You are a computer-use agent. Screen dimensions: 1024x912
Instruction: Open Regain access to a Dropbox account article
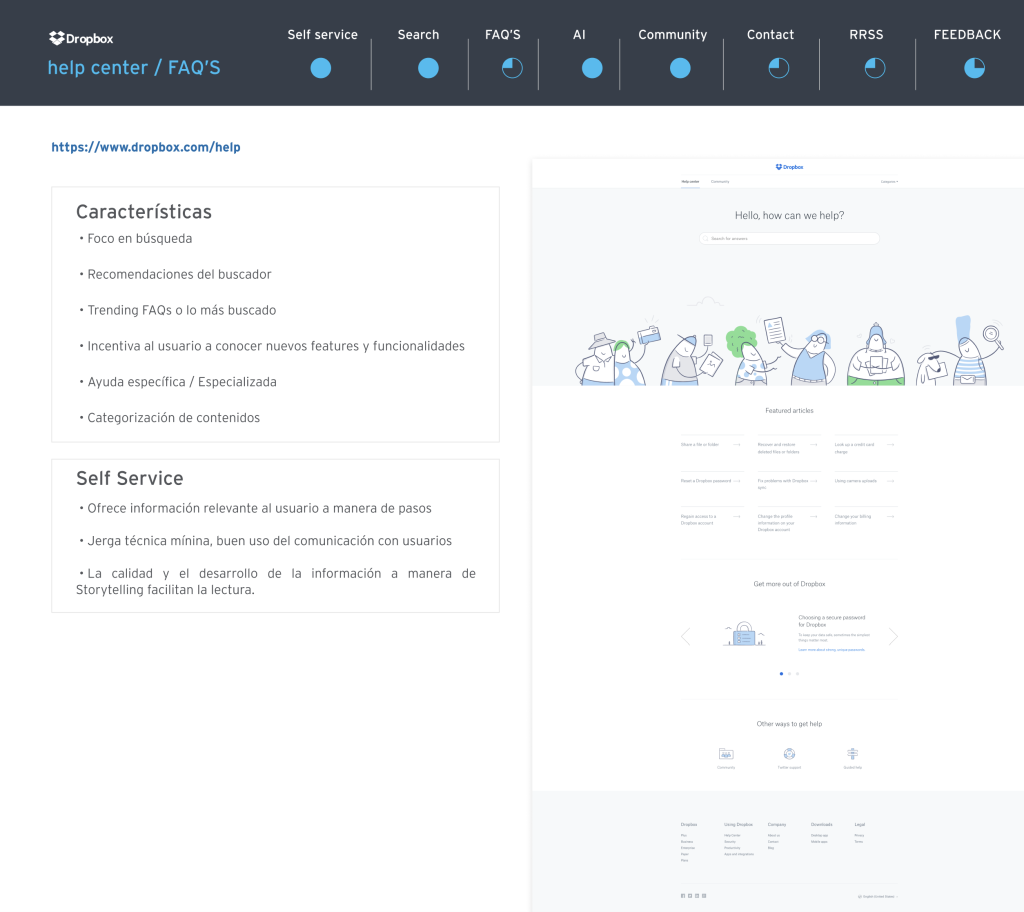click(699, 520)
